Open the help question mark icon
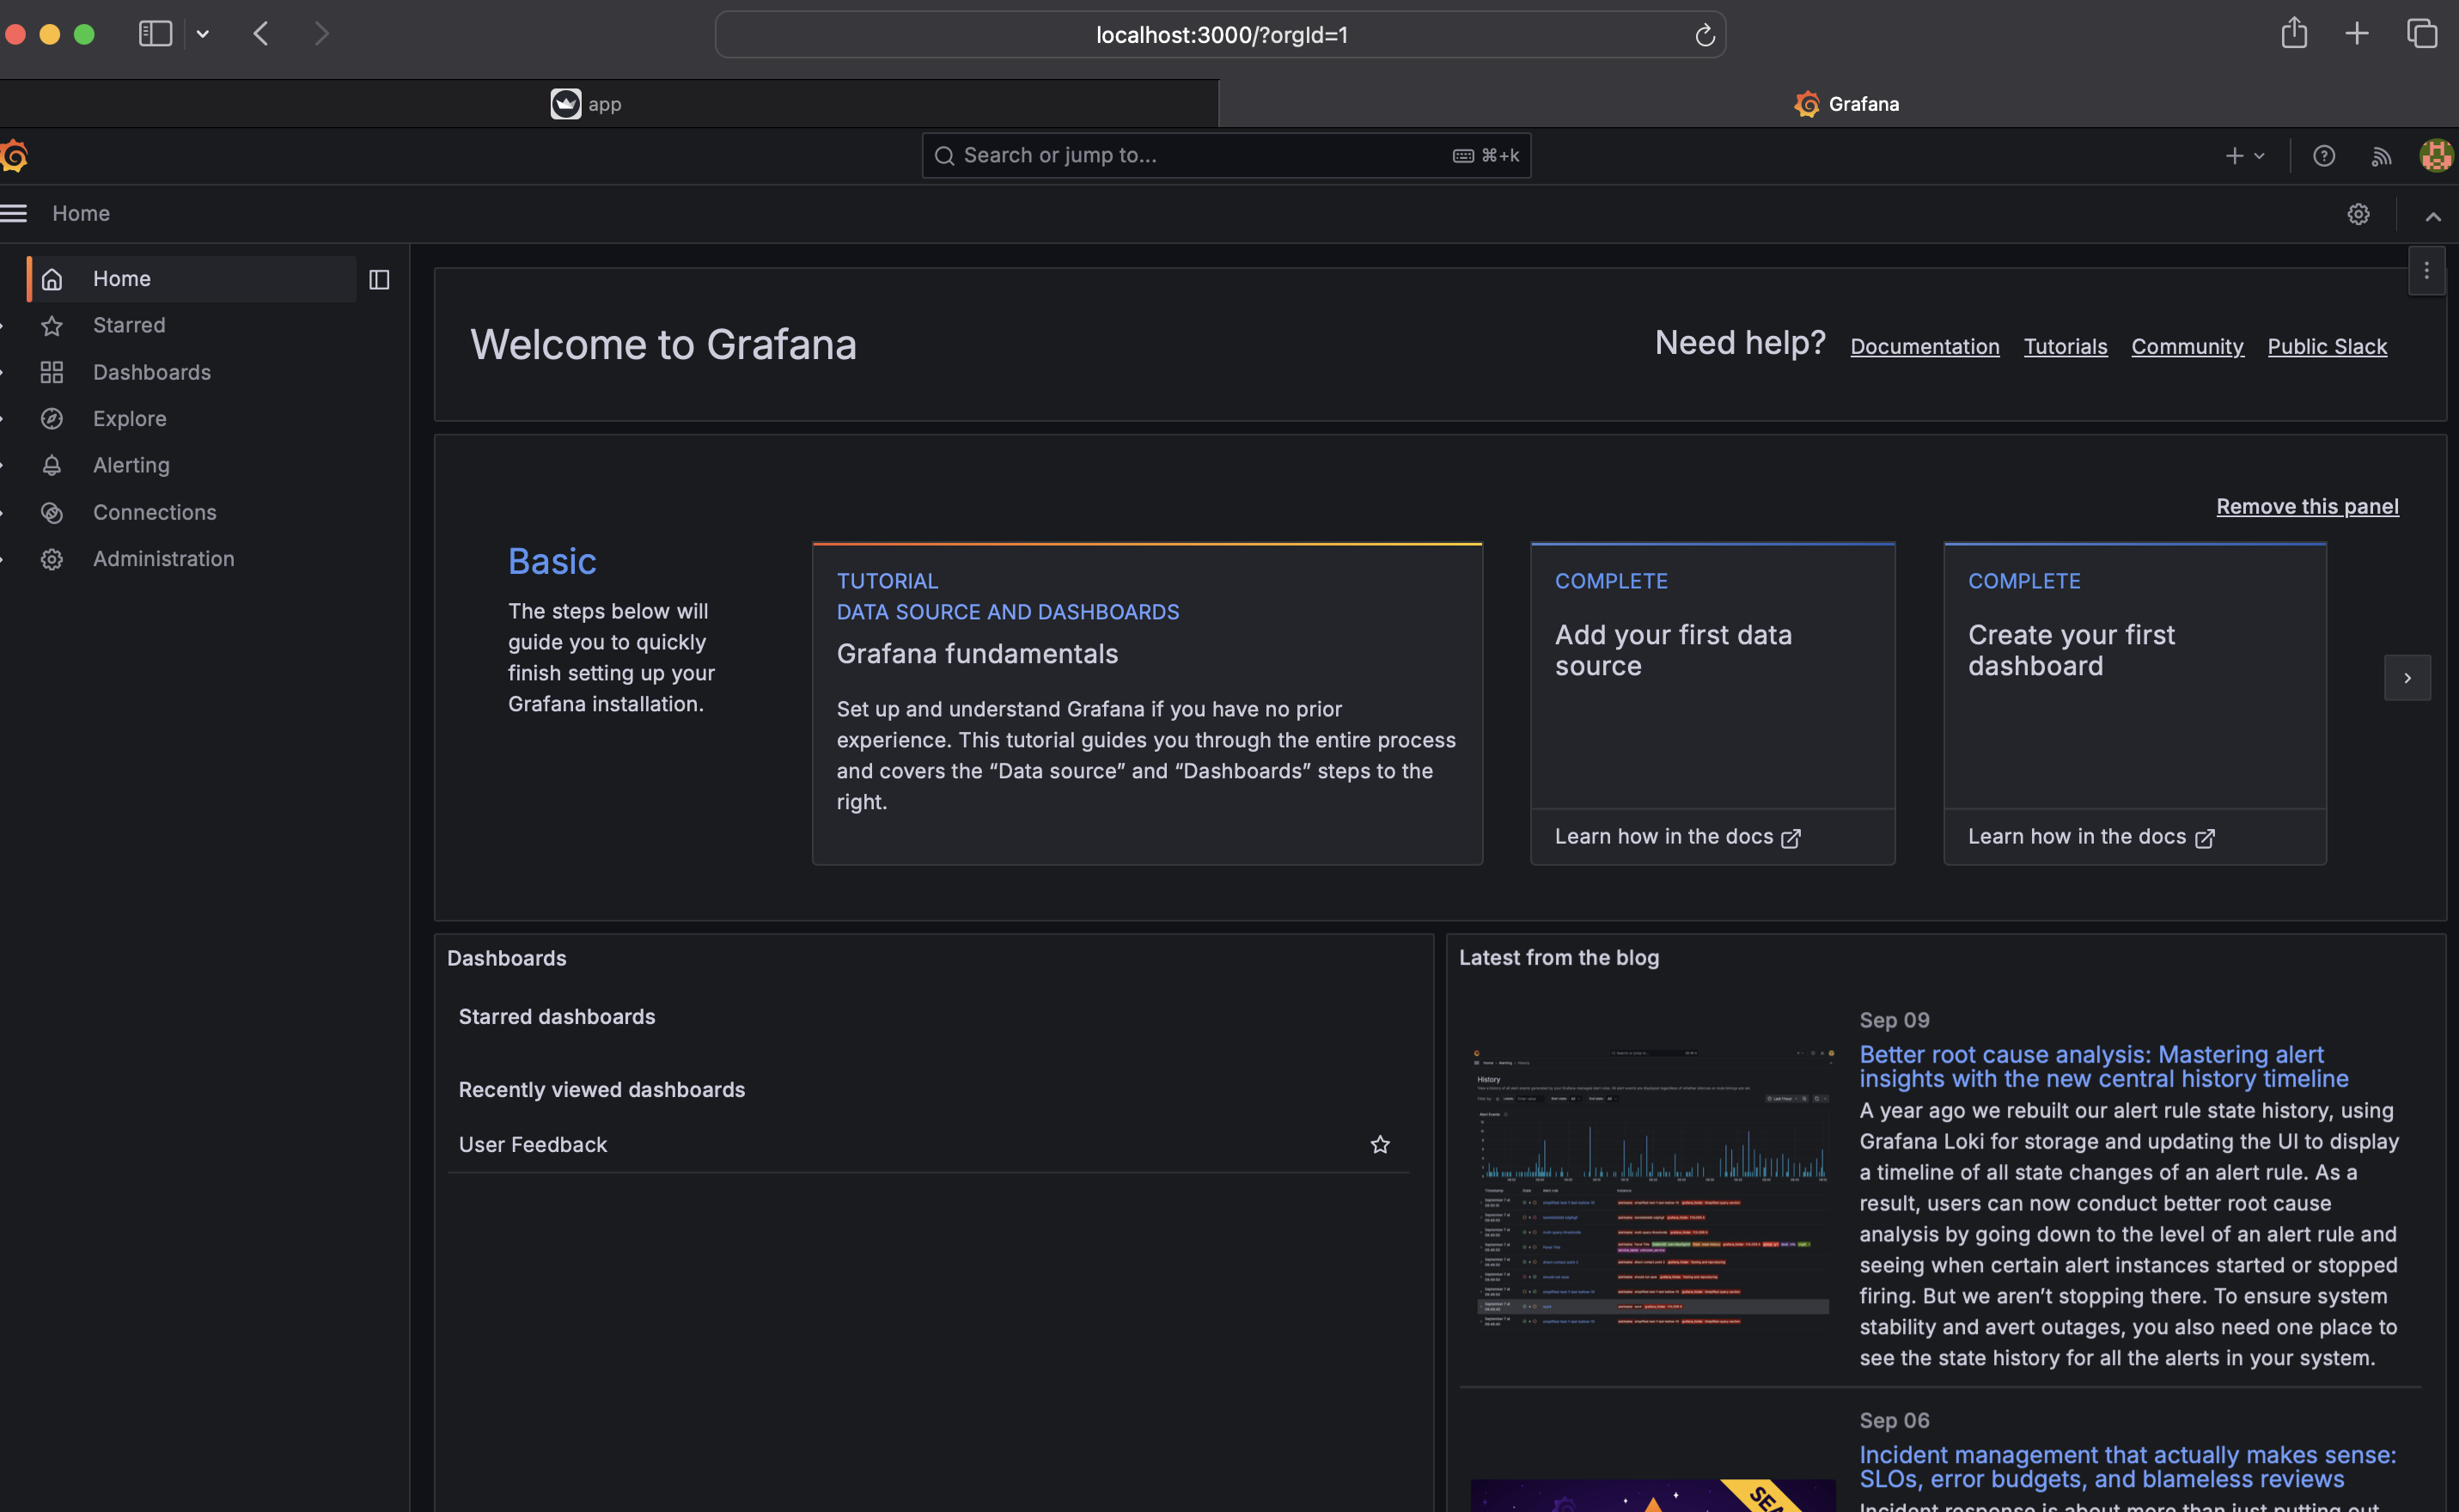The image size is (2459, 1512). click(2324, 156)
